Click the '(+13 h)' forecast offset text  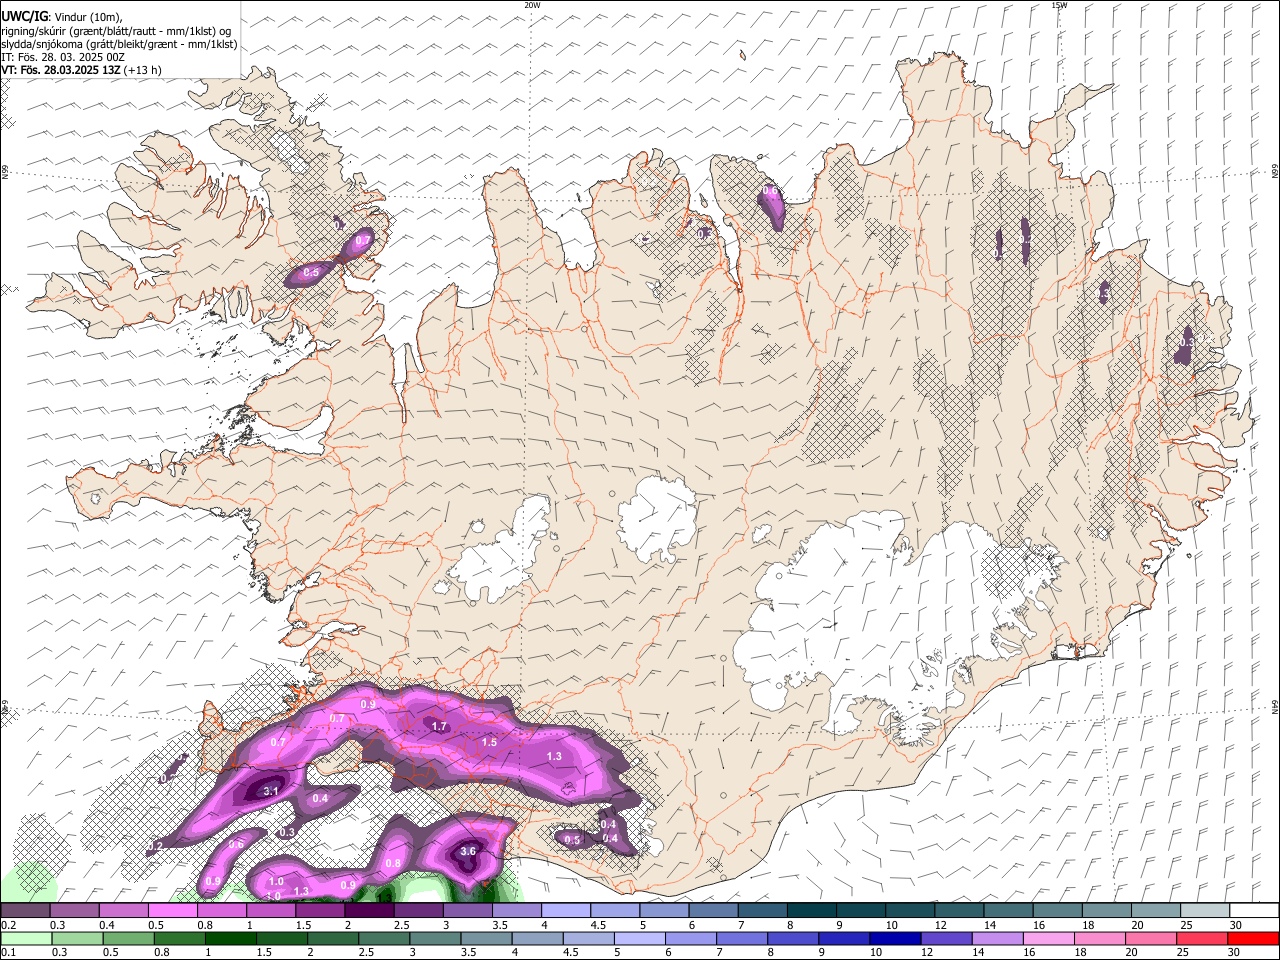coord(142,70)
